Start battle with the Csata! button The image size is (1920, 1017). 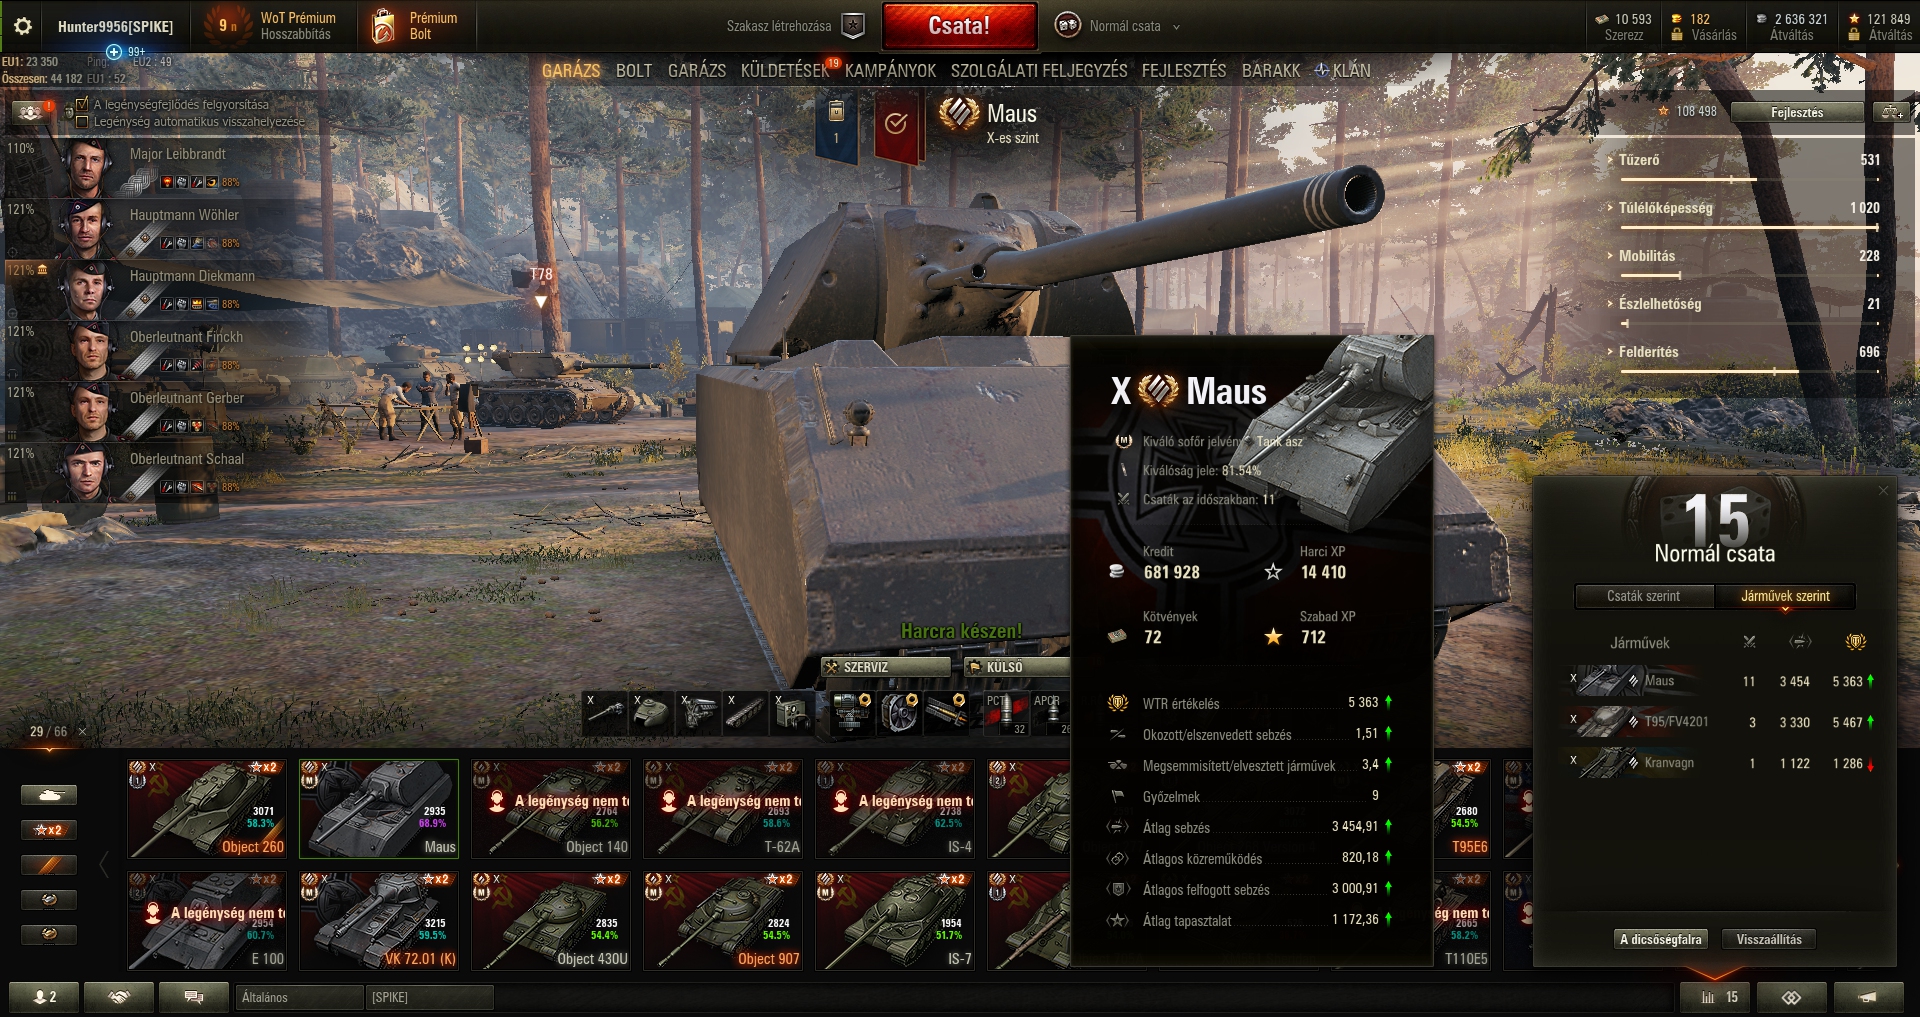tap(959, 26)
